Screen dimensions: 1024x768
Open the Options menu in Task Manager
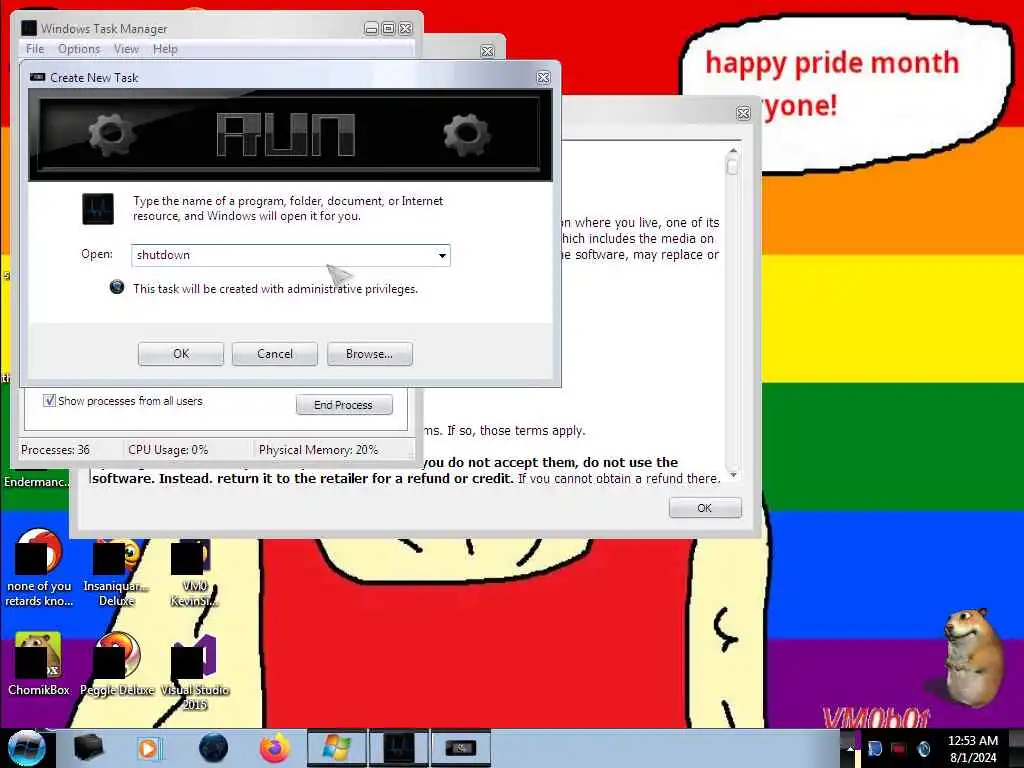coord(79,49)
